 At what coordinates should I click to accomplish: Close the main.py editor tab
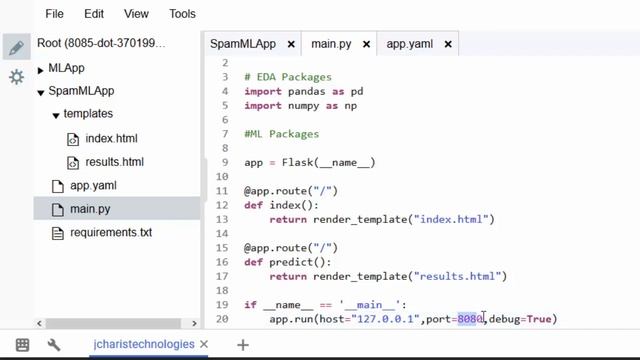[x=367, y=44]
